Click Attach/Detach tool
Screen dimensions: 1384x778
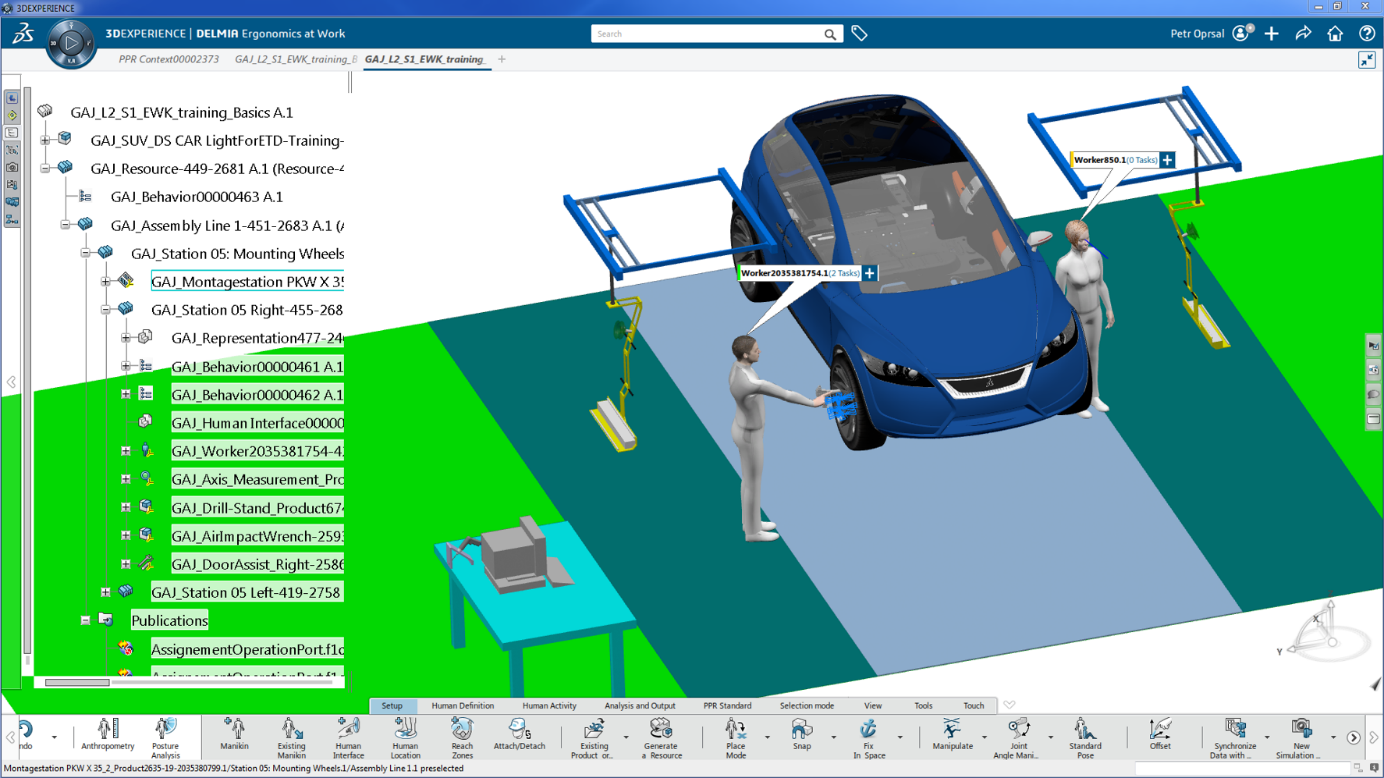pos(519,736)
